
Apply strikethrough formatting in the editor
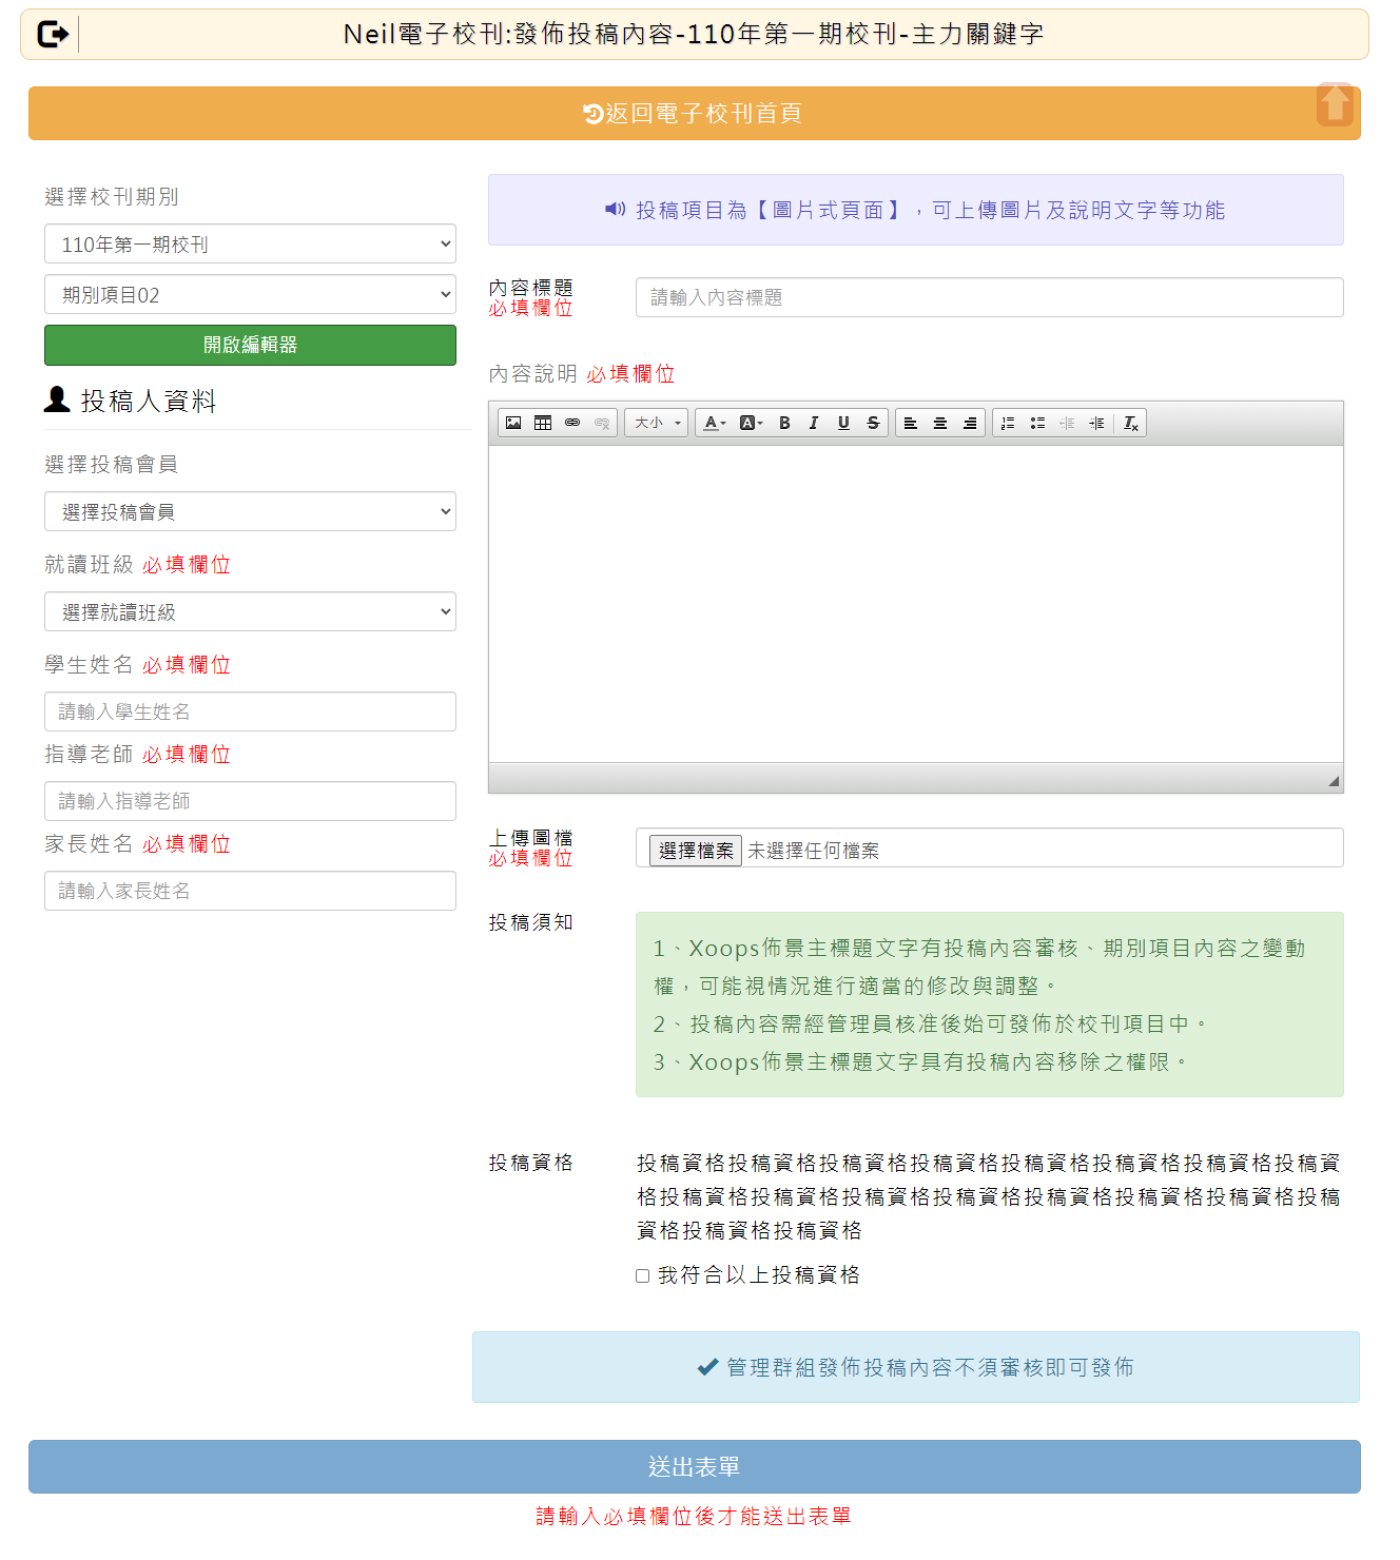tap(872, 422)
